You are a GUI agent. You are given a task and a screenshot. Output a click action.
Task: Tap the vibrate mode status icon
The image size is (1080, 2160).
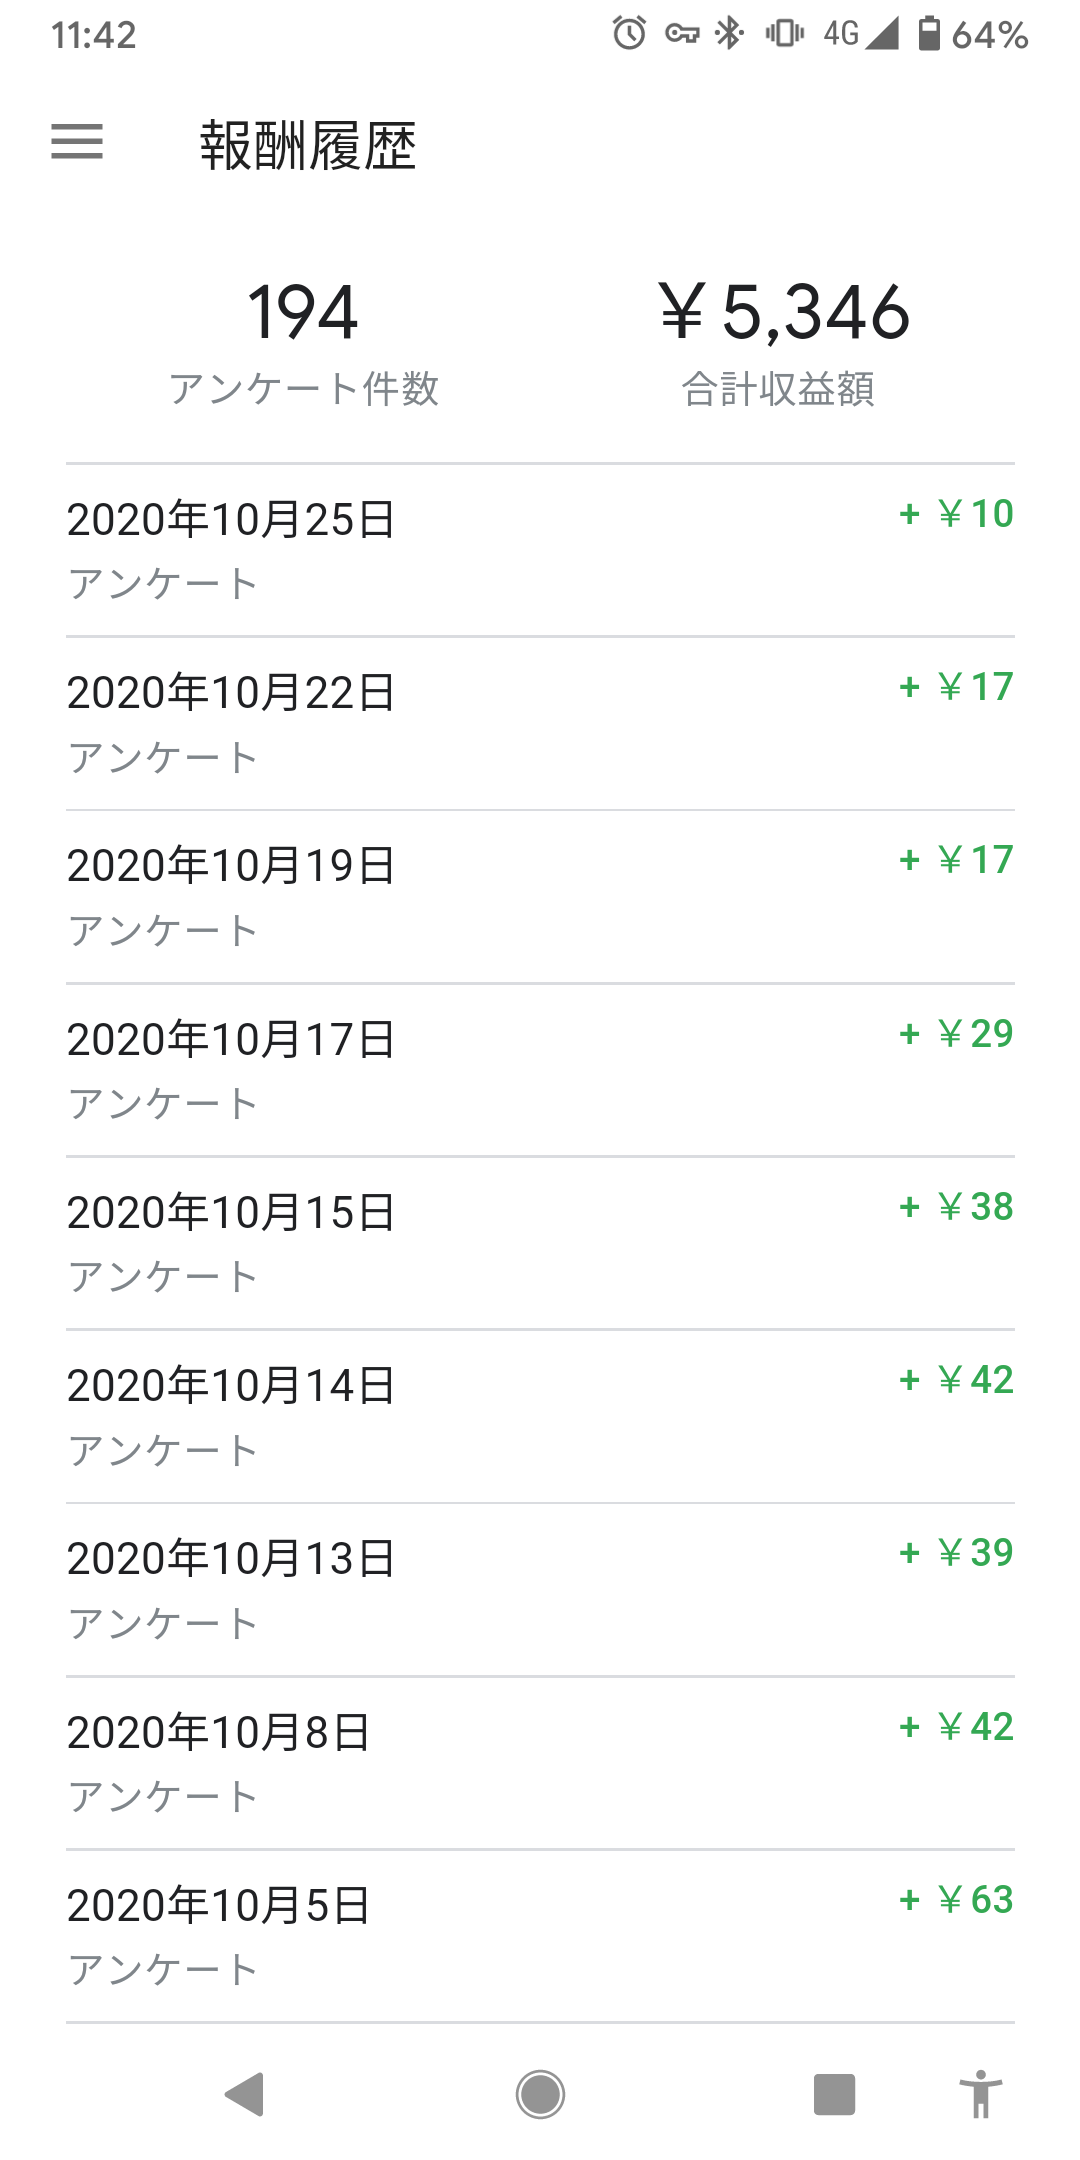pos(785,34)
